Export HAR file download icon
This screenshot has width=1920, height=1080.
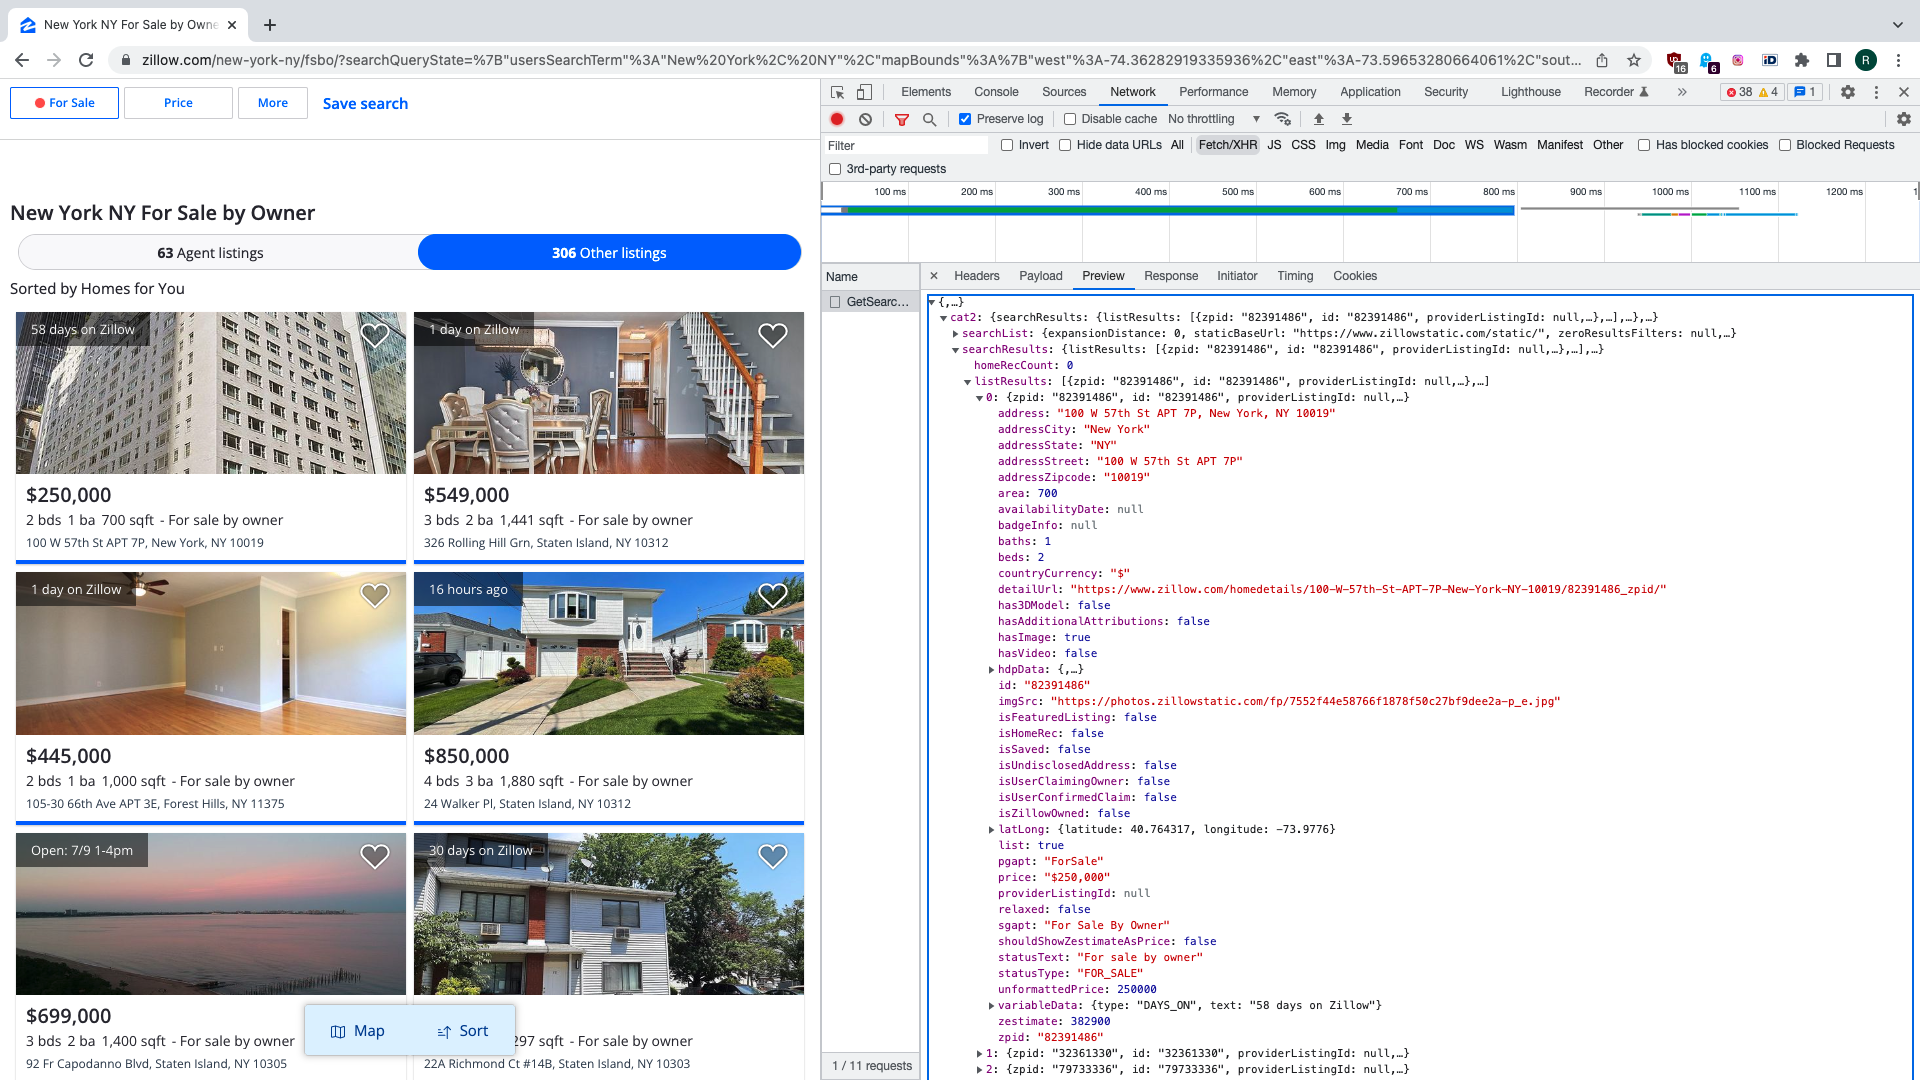tap(1347, 119)
